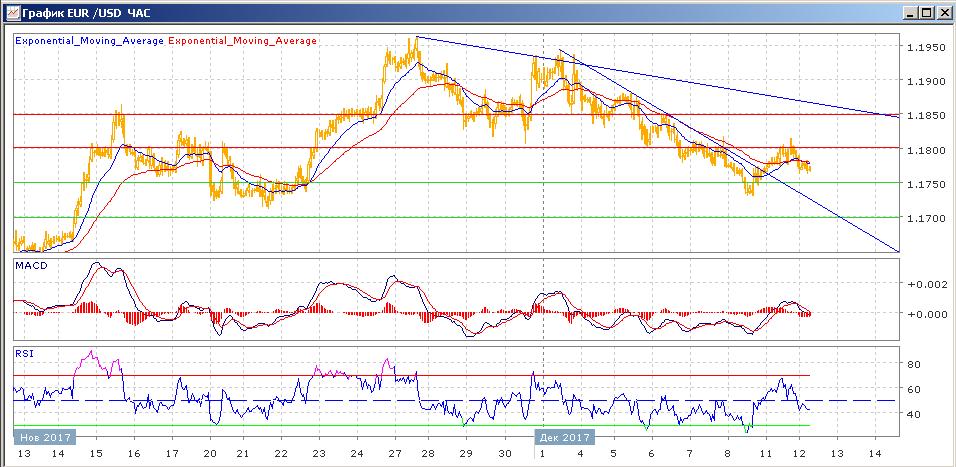Click the MACD indicator panel label
Screen dimensions: 956x467
(x=27, y=267)
